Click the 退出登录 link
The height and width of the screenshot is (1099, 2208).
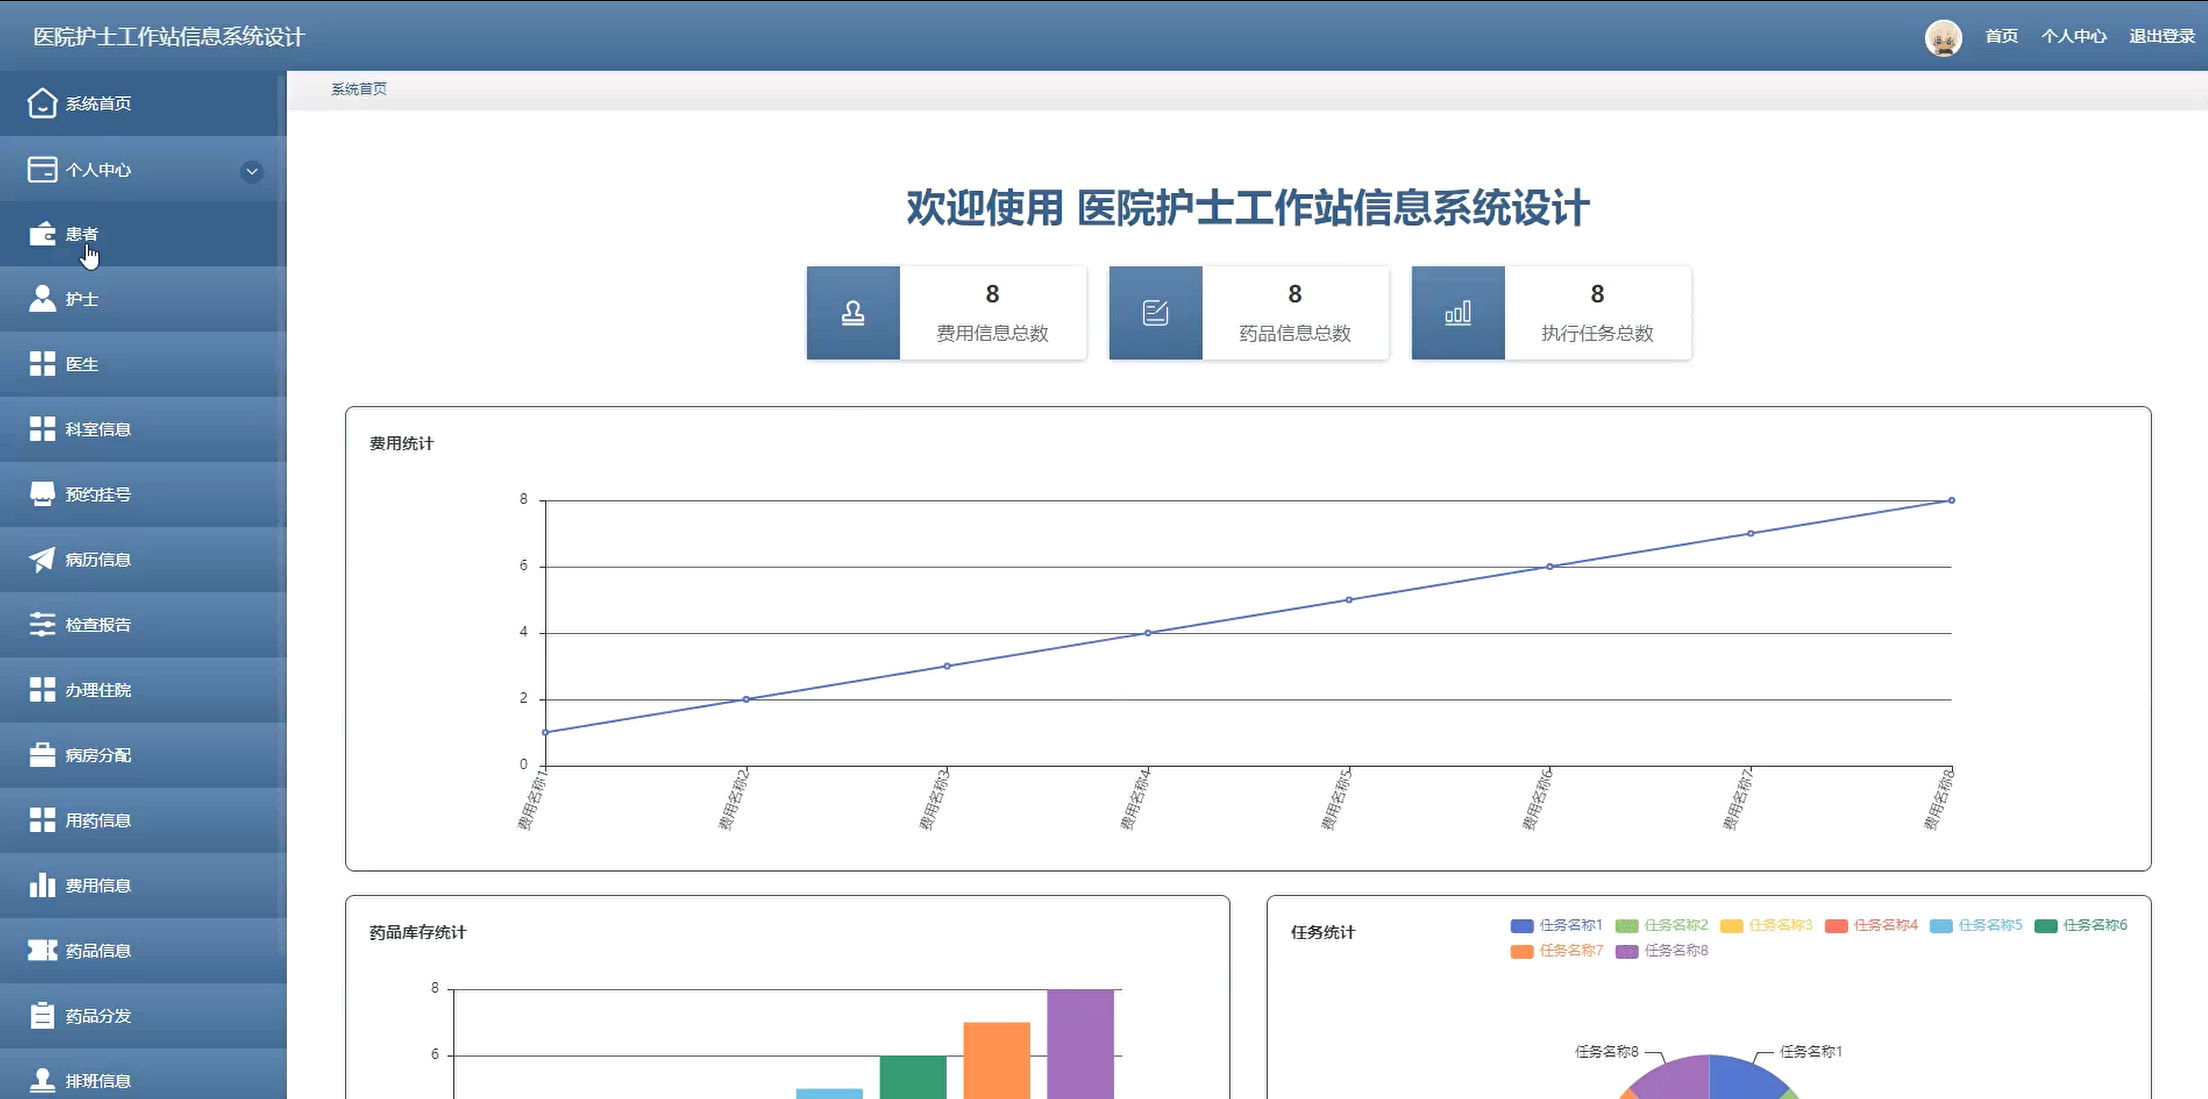click(2161, 36)
